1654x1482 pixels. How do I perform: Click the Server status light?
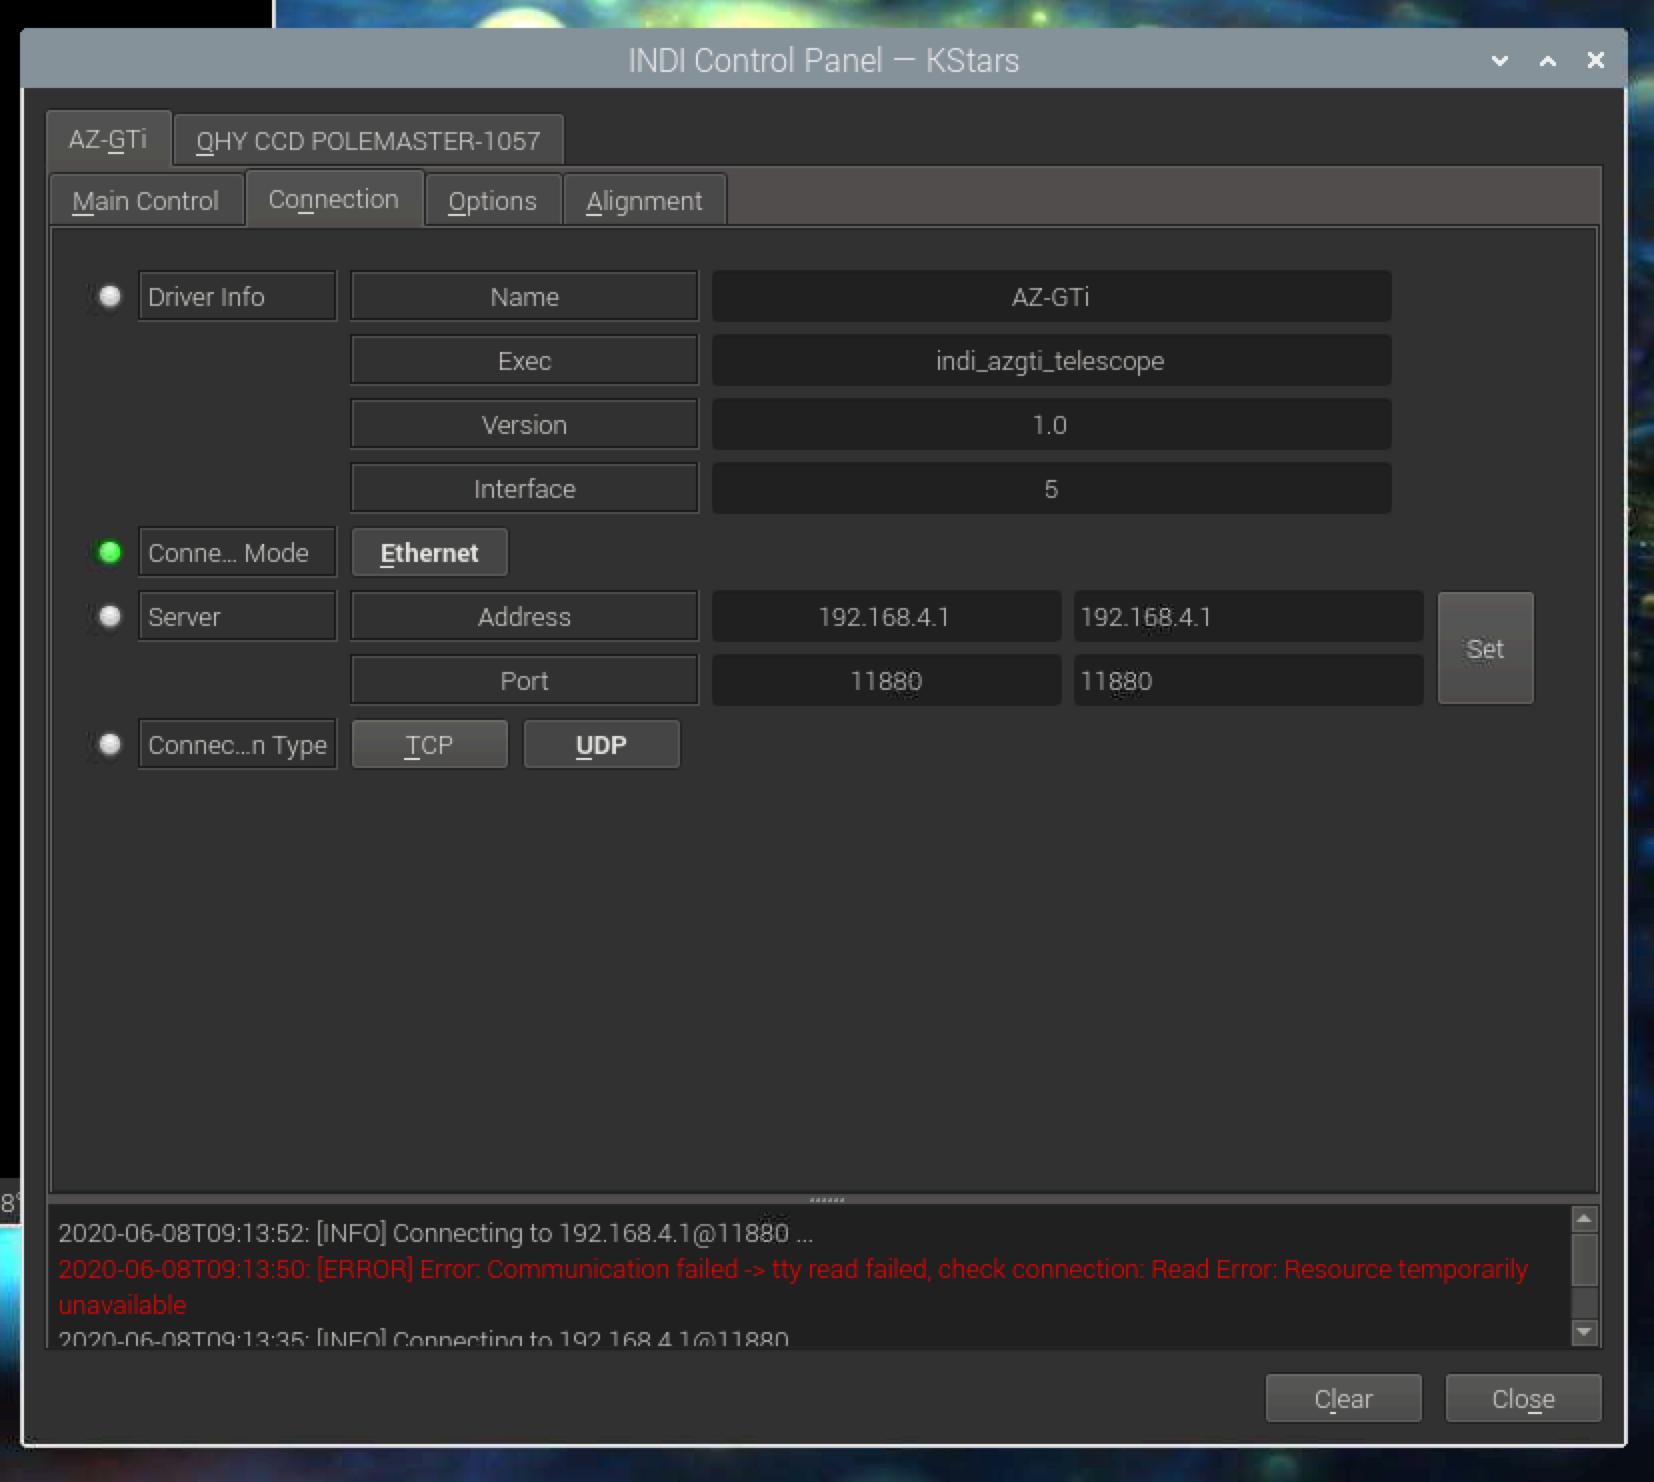[x=110, y=616]
